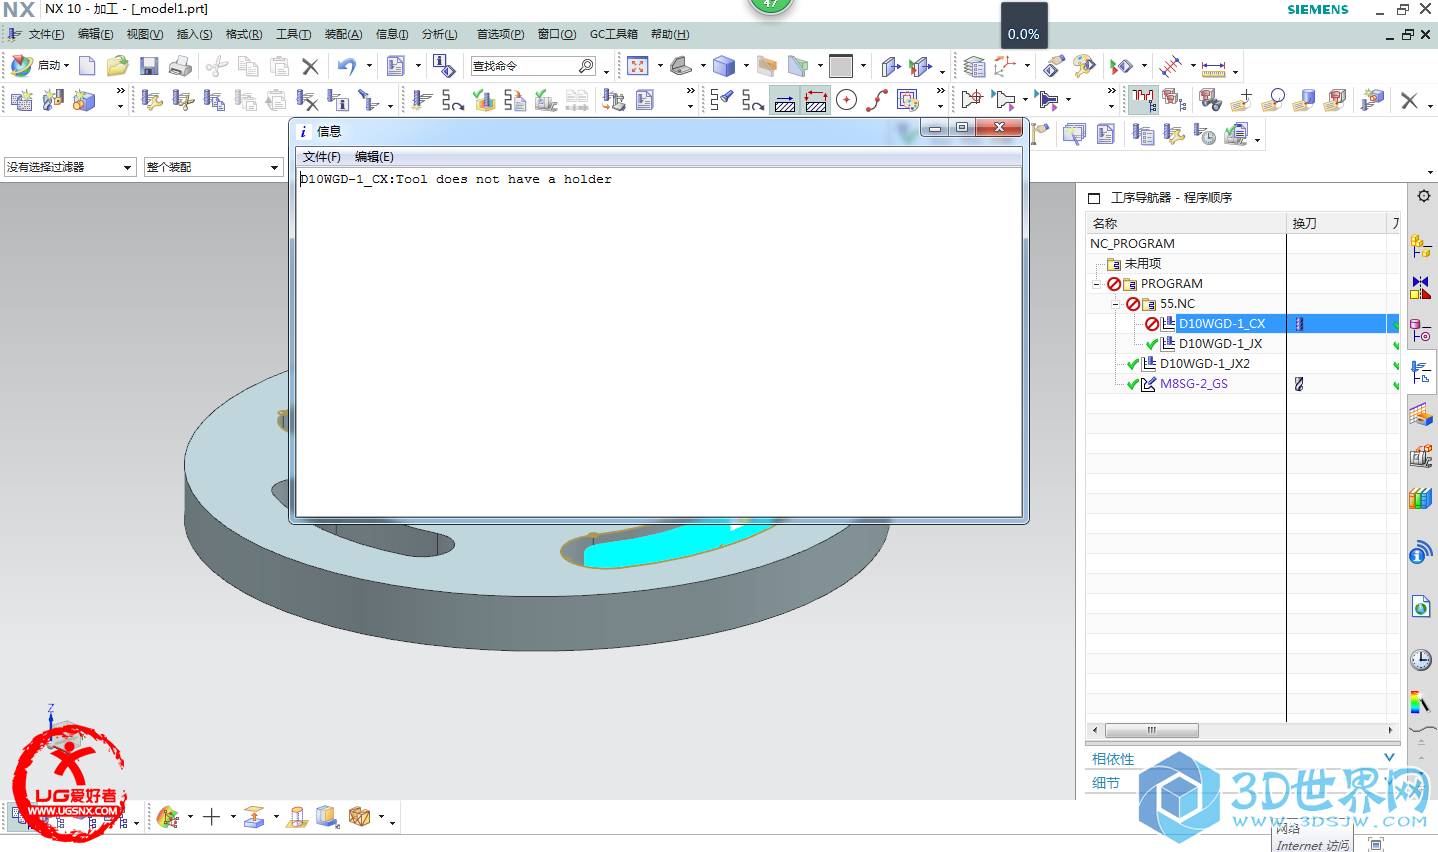Viewport: 1438px width, 852px height.
Task: Click the info window text area
Action: point(659,341)
